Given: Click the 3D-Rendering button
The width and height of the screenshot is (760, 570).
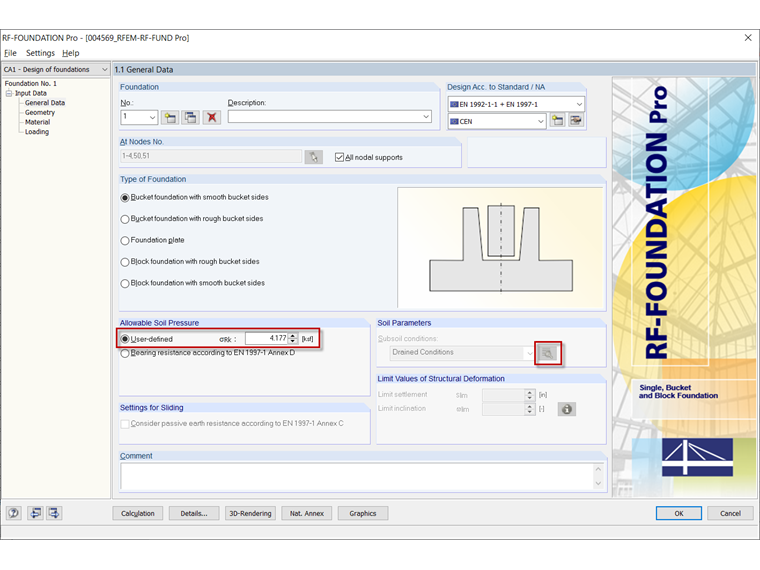Looking at the screenshot, I should 250,513.
